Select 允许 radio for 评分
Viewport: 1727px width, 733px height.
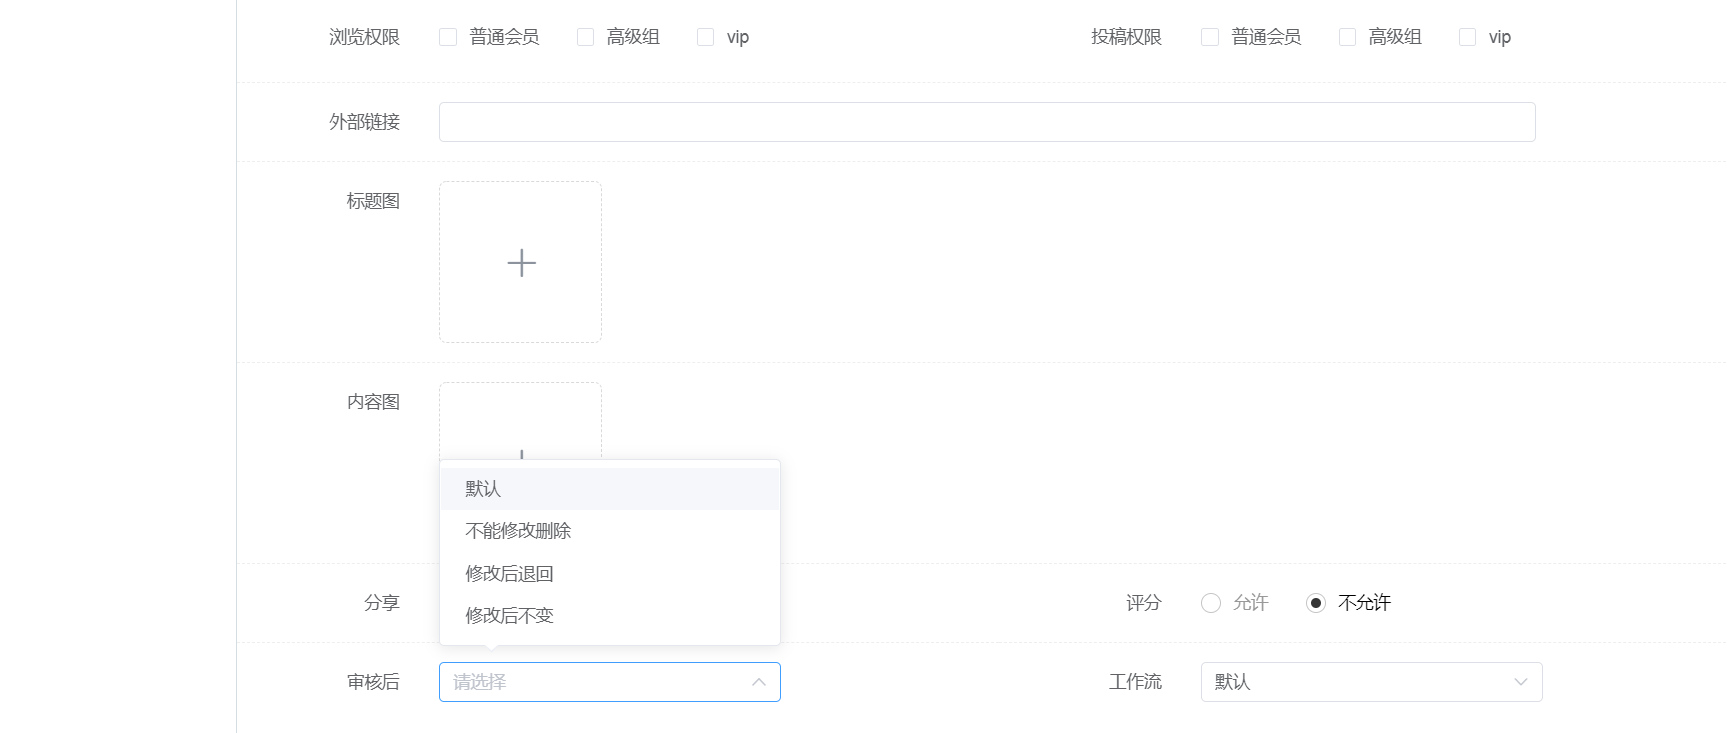[x=1211, y=603]
